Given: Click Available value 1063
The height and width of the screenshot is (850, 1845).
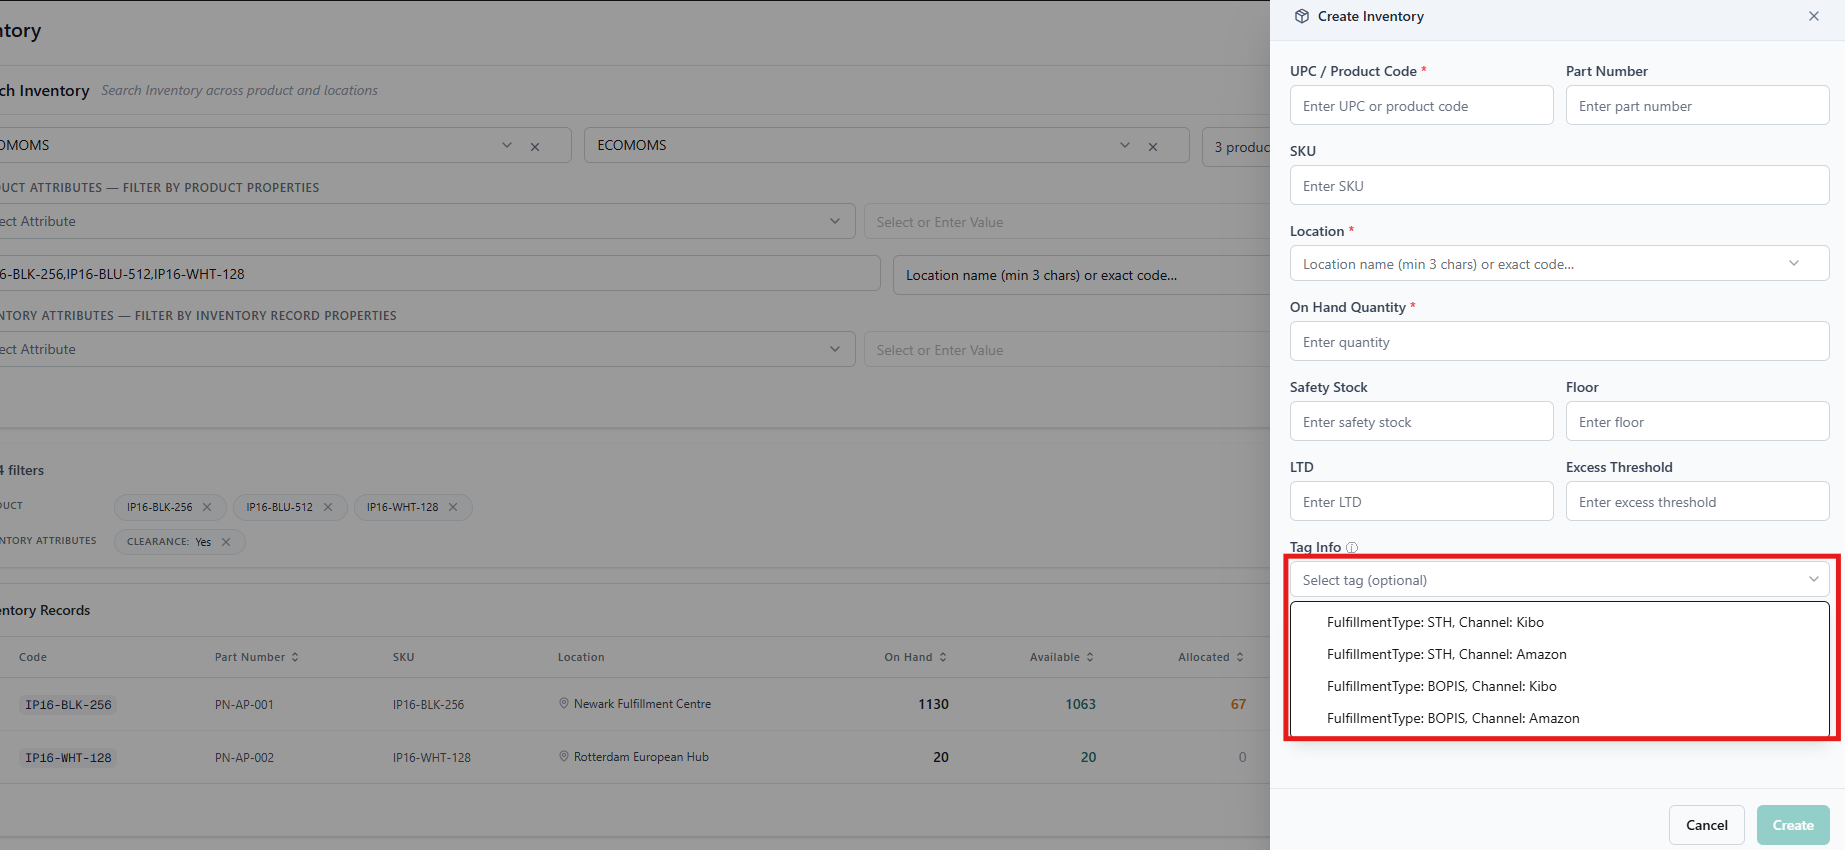Looking at the screenshot, I should point(1080,704).
